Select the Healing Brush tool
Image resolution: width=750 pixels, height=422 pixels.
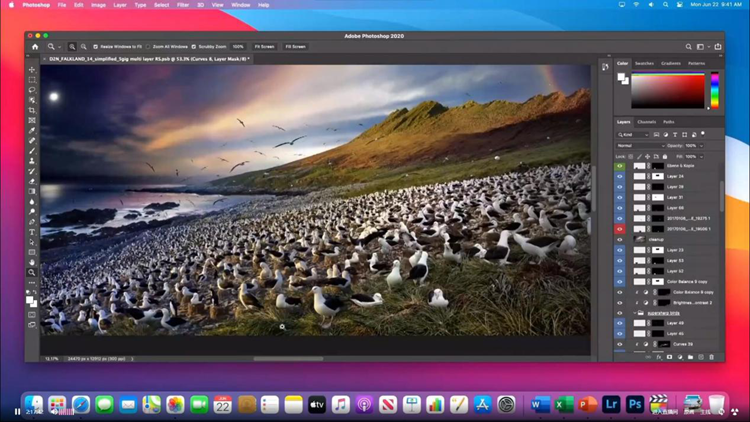pos(32,141)
